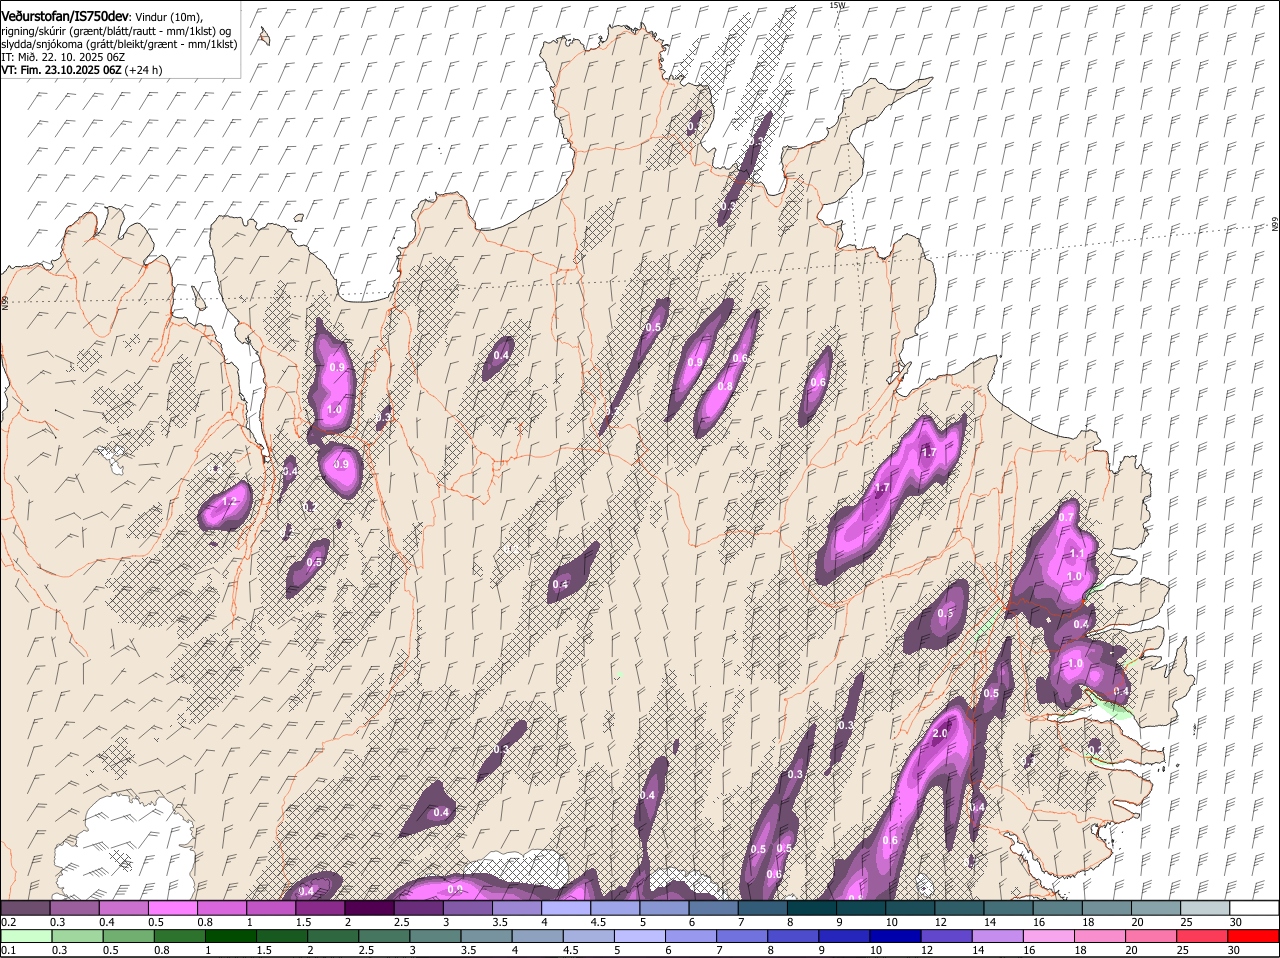Click the Veðurstofan/IS750dev title text
The height and width of the screenshot is (958, 1280).
point(65,17)
